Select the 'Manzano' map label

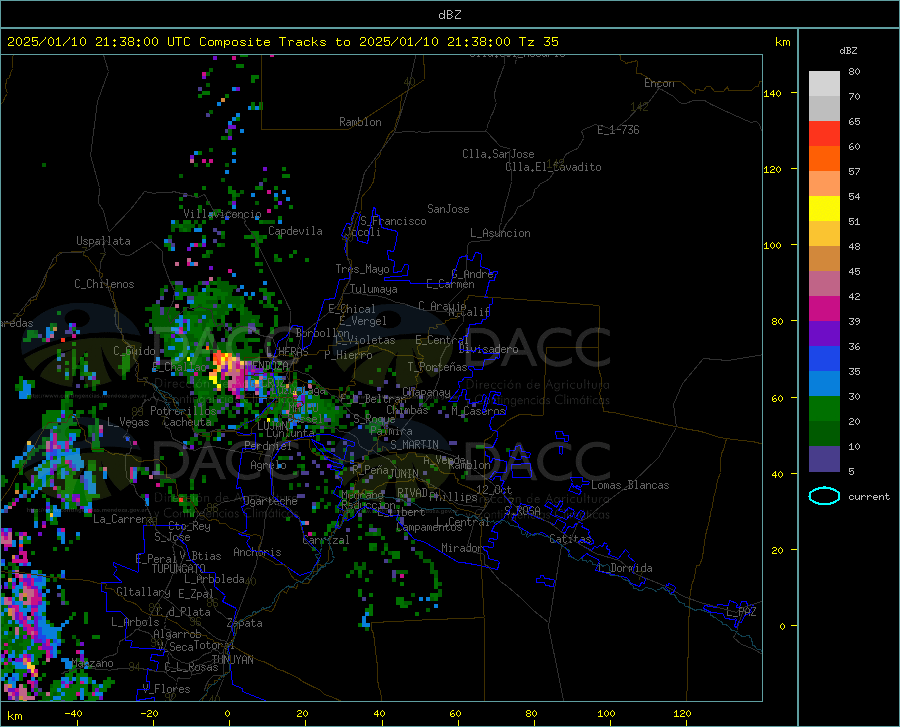click(x=92, y=663)
